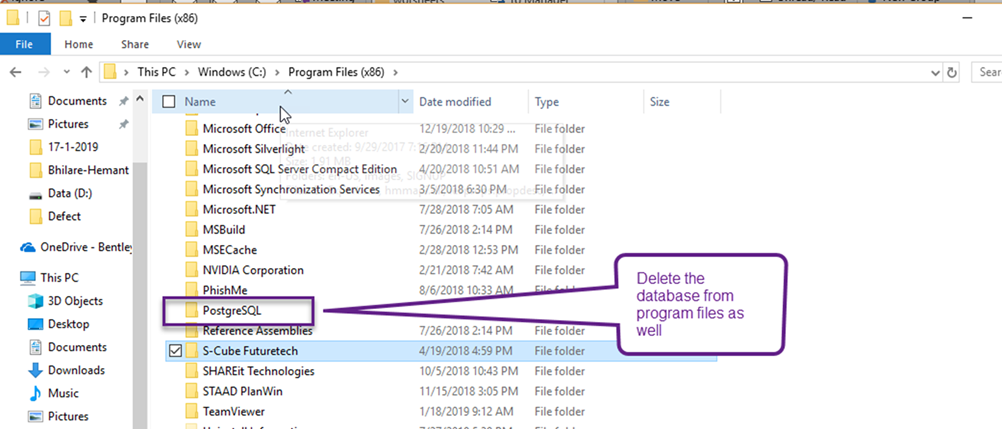
Task: Select the NVIDIA Corporation folder icon
Action: [x=192, y=270]
